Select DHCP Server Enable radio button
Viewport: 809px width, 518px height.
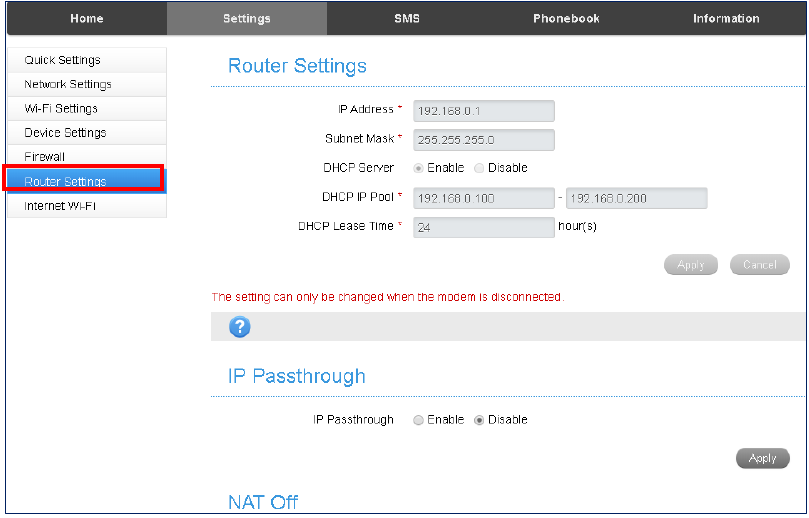point(418,168)
